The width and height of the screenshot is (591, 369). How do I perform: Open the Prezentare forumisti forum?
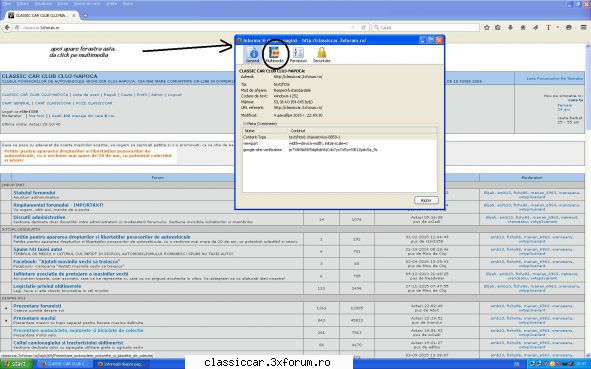pyautogui.click(x=37, y=306)
